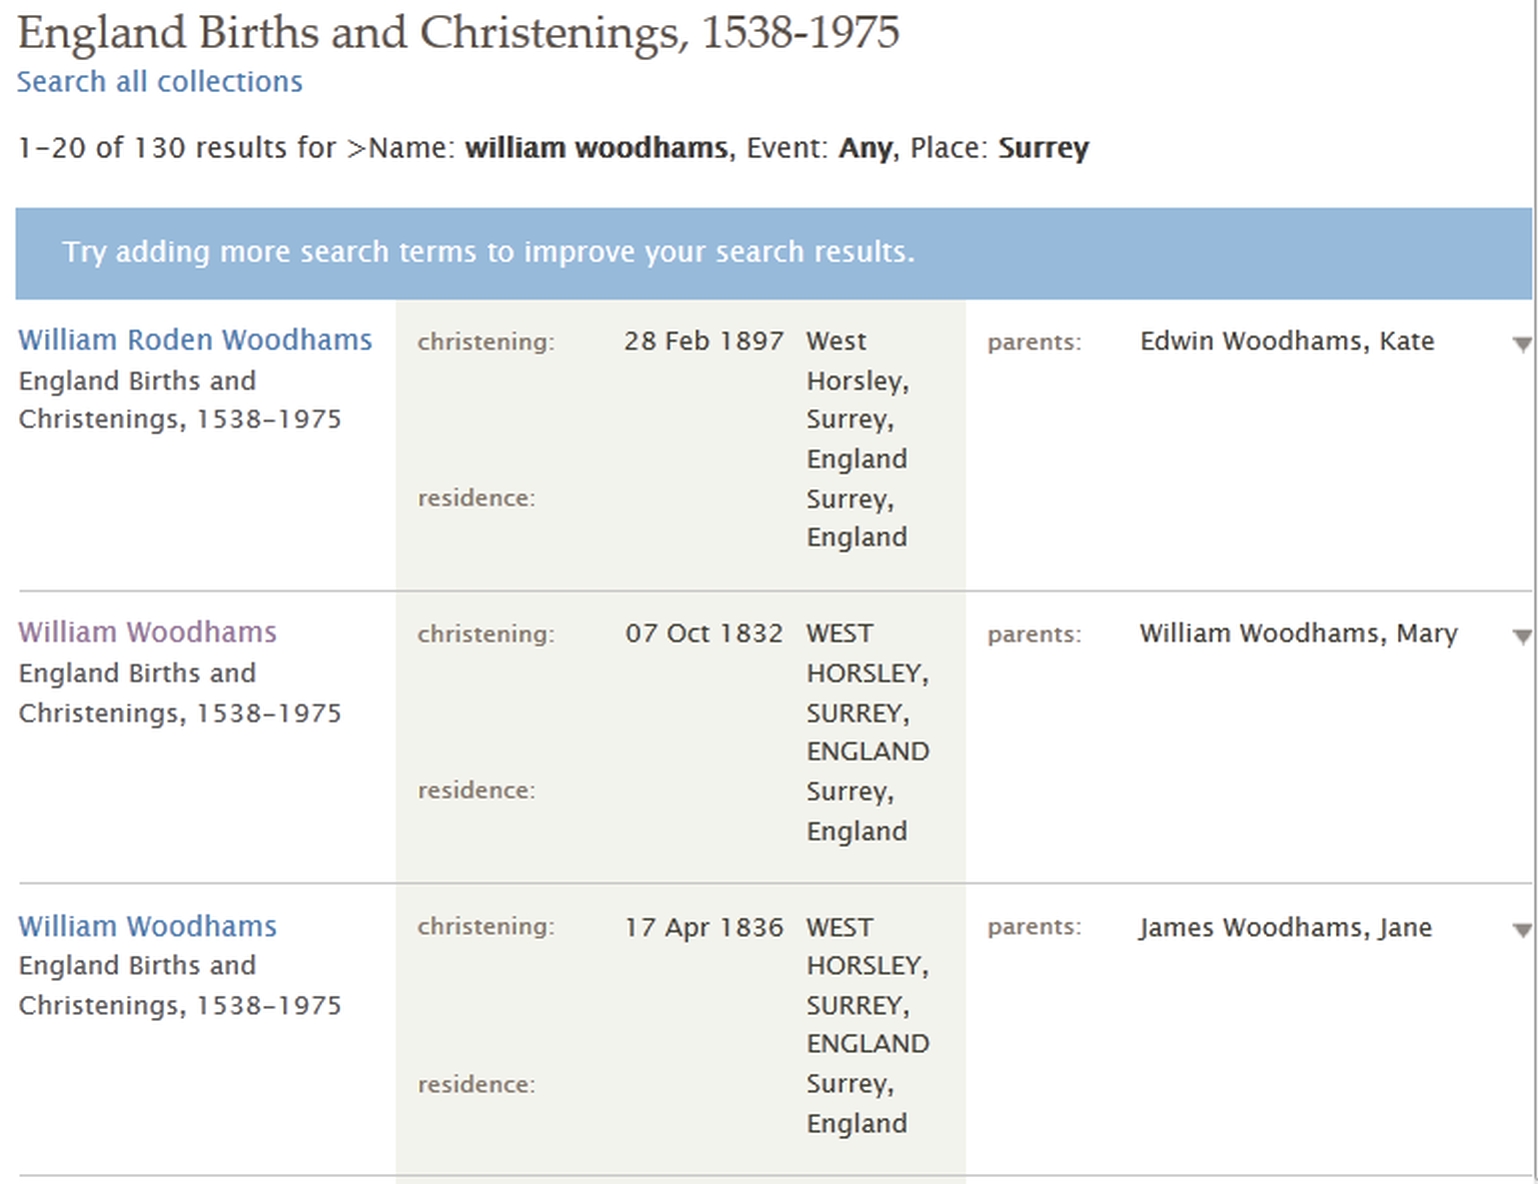Open William Woodhams record christened 1832

pos(147,632)
